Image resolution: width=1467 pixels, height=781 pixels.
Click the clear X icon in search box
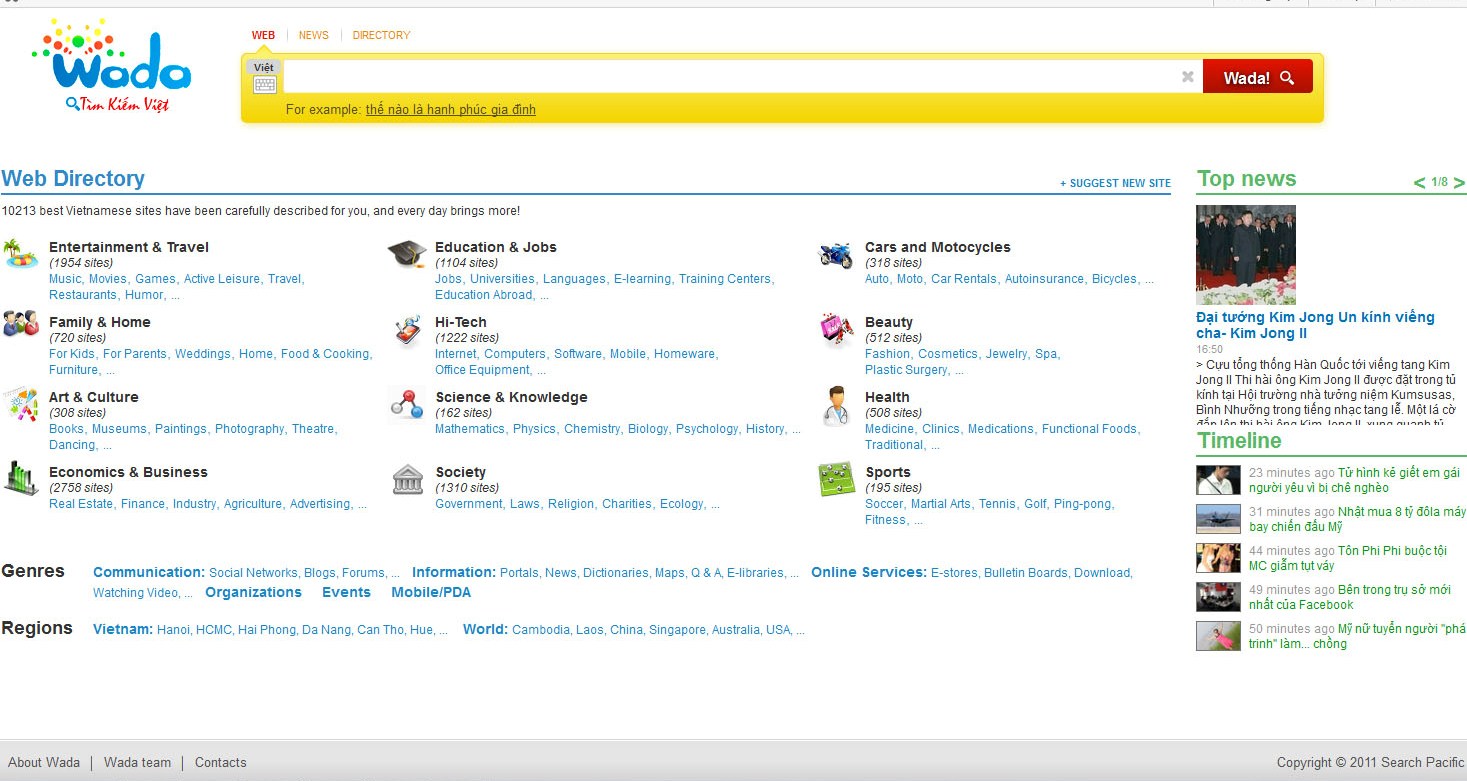[x=1187, y=77]
